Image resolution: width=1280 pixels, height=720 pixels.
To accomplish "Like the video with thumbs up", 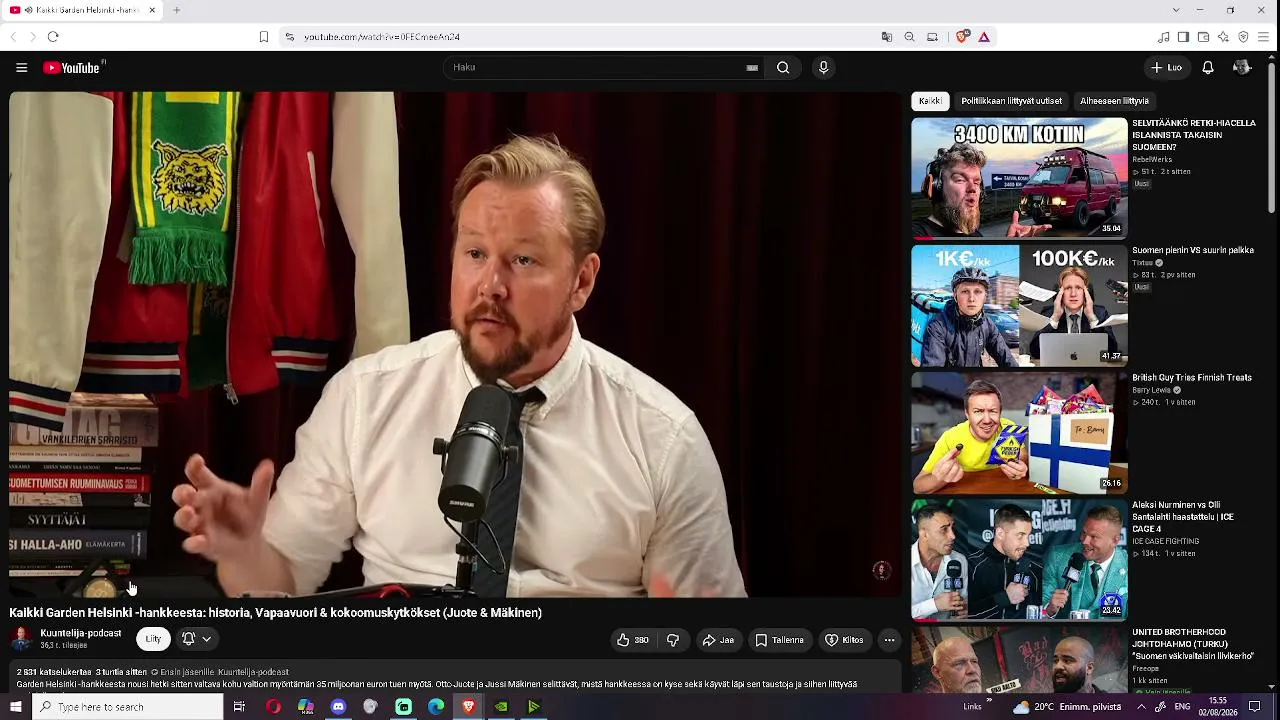I will pos(632,640).
